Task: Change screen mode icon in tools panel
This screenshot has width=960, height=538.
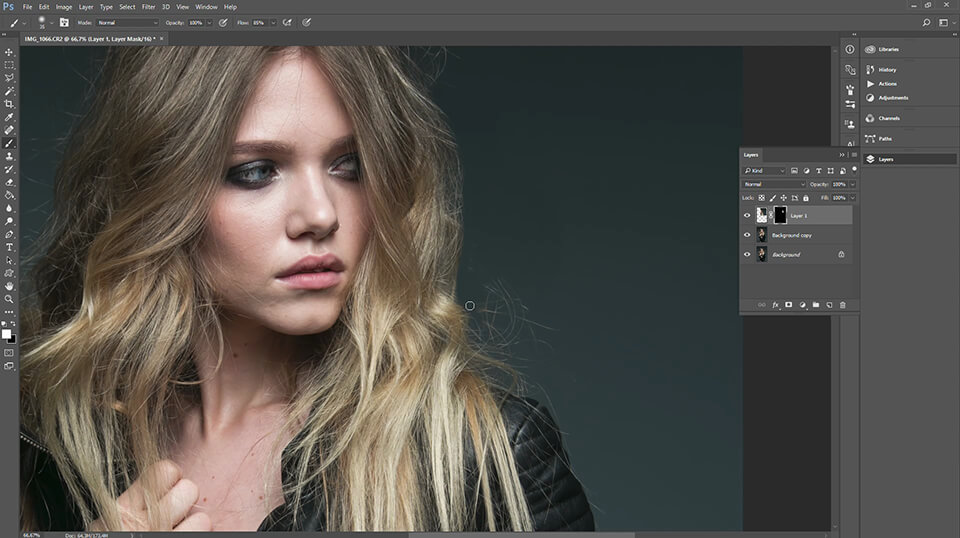Action: pyautogui.click(x=9, y=366)
